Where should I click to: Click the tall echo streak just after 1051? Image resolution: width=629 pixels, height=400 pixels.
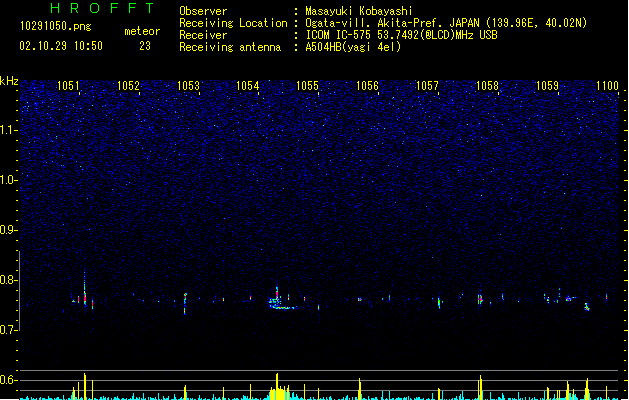point(85,287)
